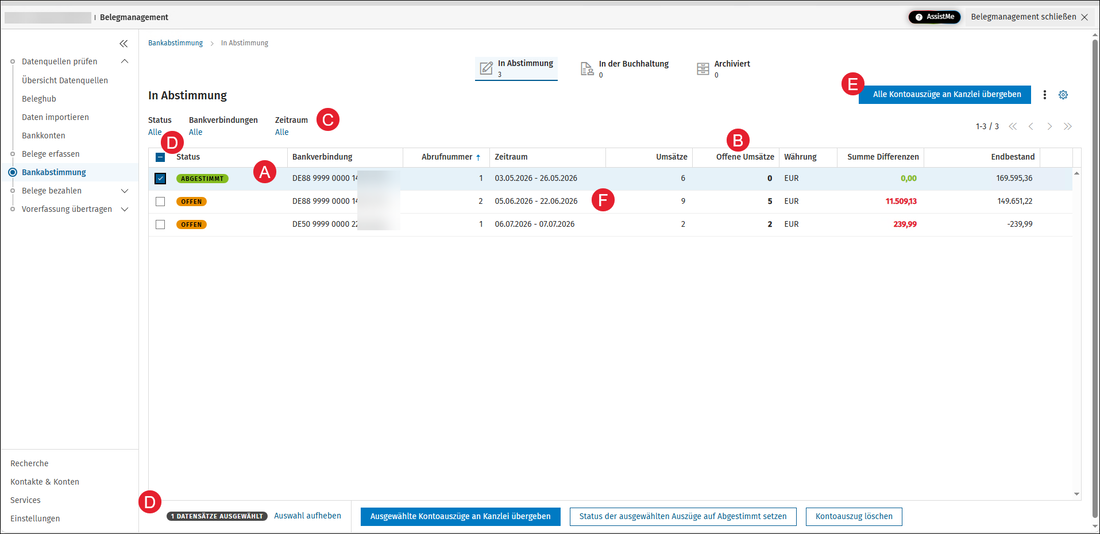1100x534 pixels.
Task: Switch to the In der Buchhaltung tab
Action: [624, 68]
